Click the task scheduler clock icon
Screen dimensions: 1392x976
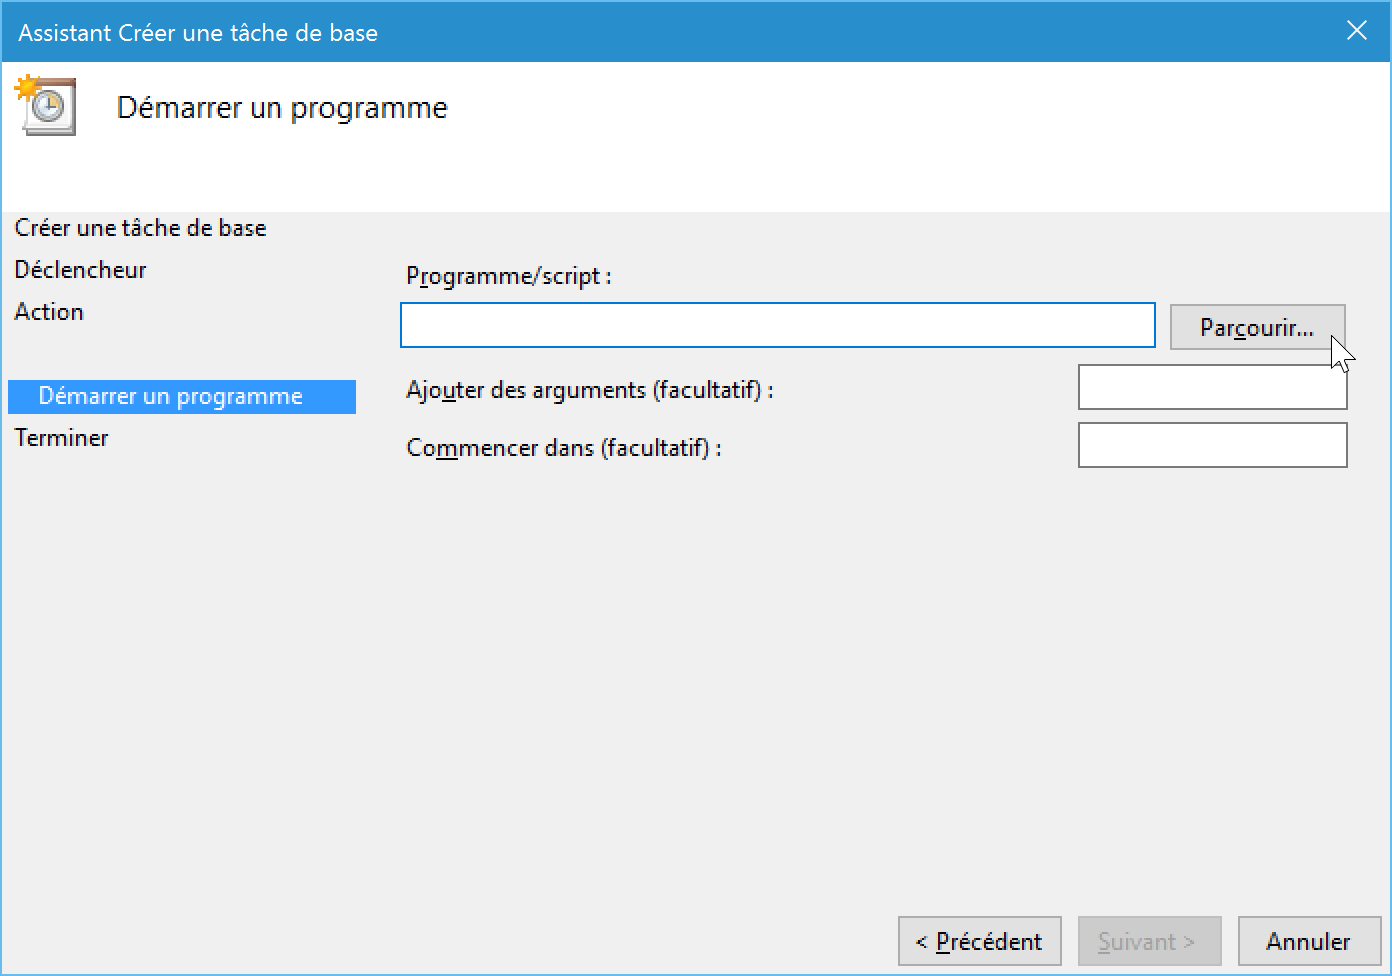45,105
